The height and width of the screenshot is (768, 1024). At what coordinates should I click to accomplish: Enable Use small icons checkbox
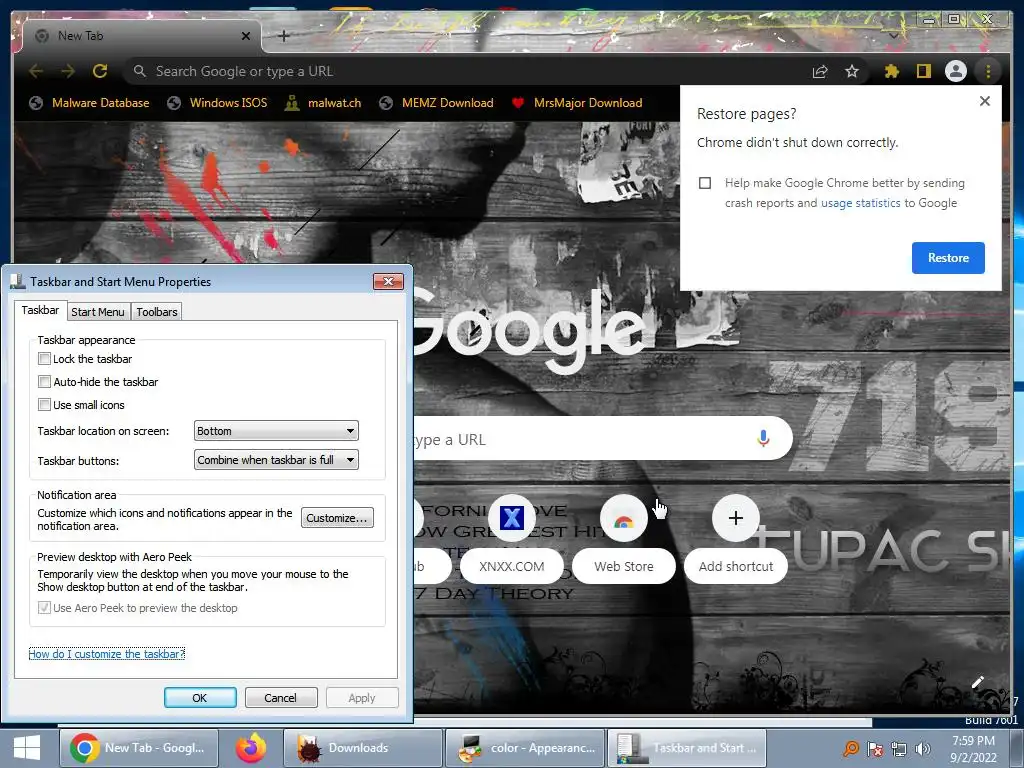(44, 404)
